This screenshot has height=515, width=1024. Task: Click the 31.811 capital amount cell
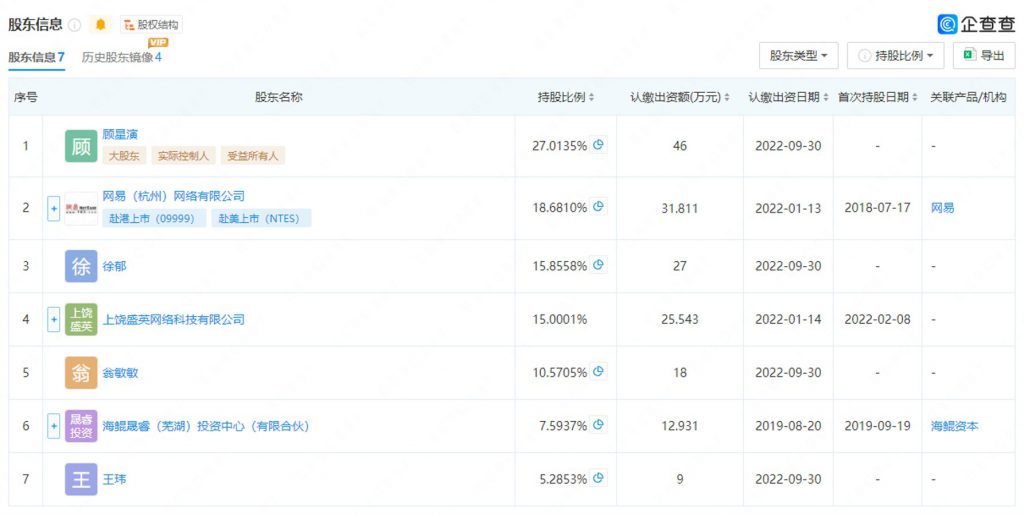(679, 208)
